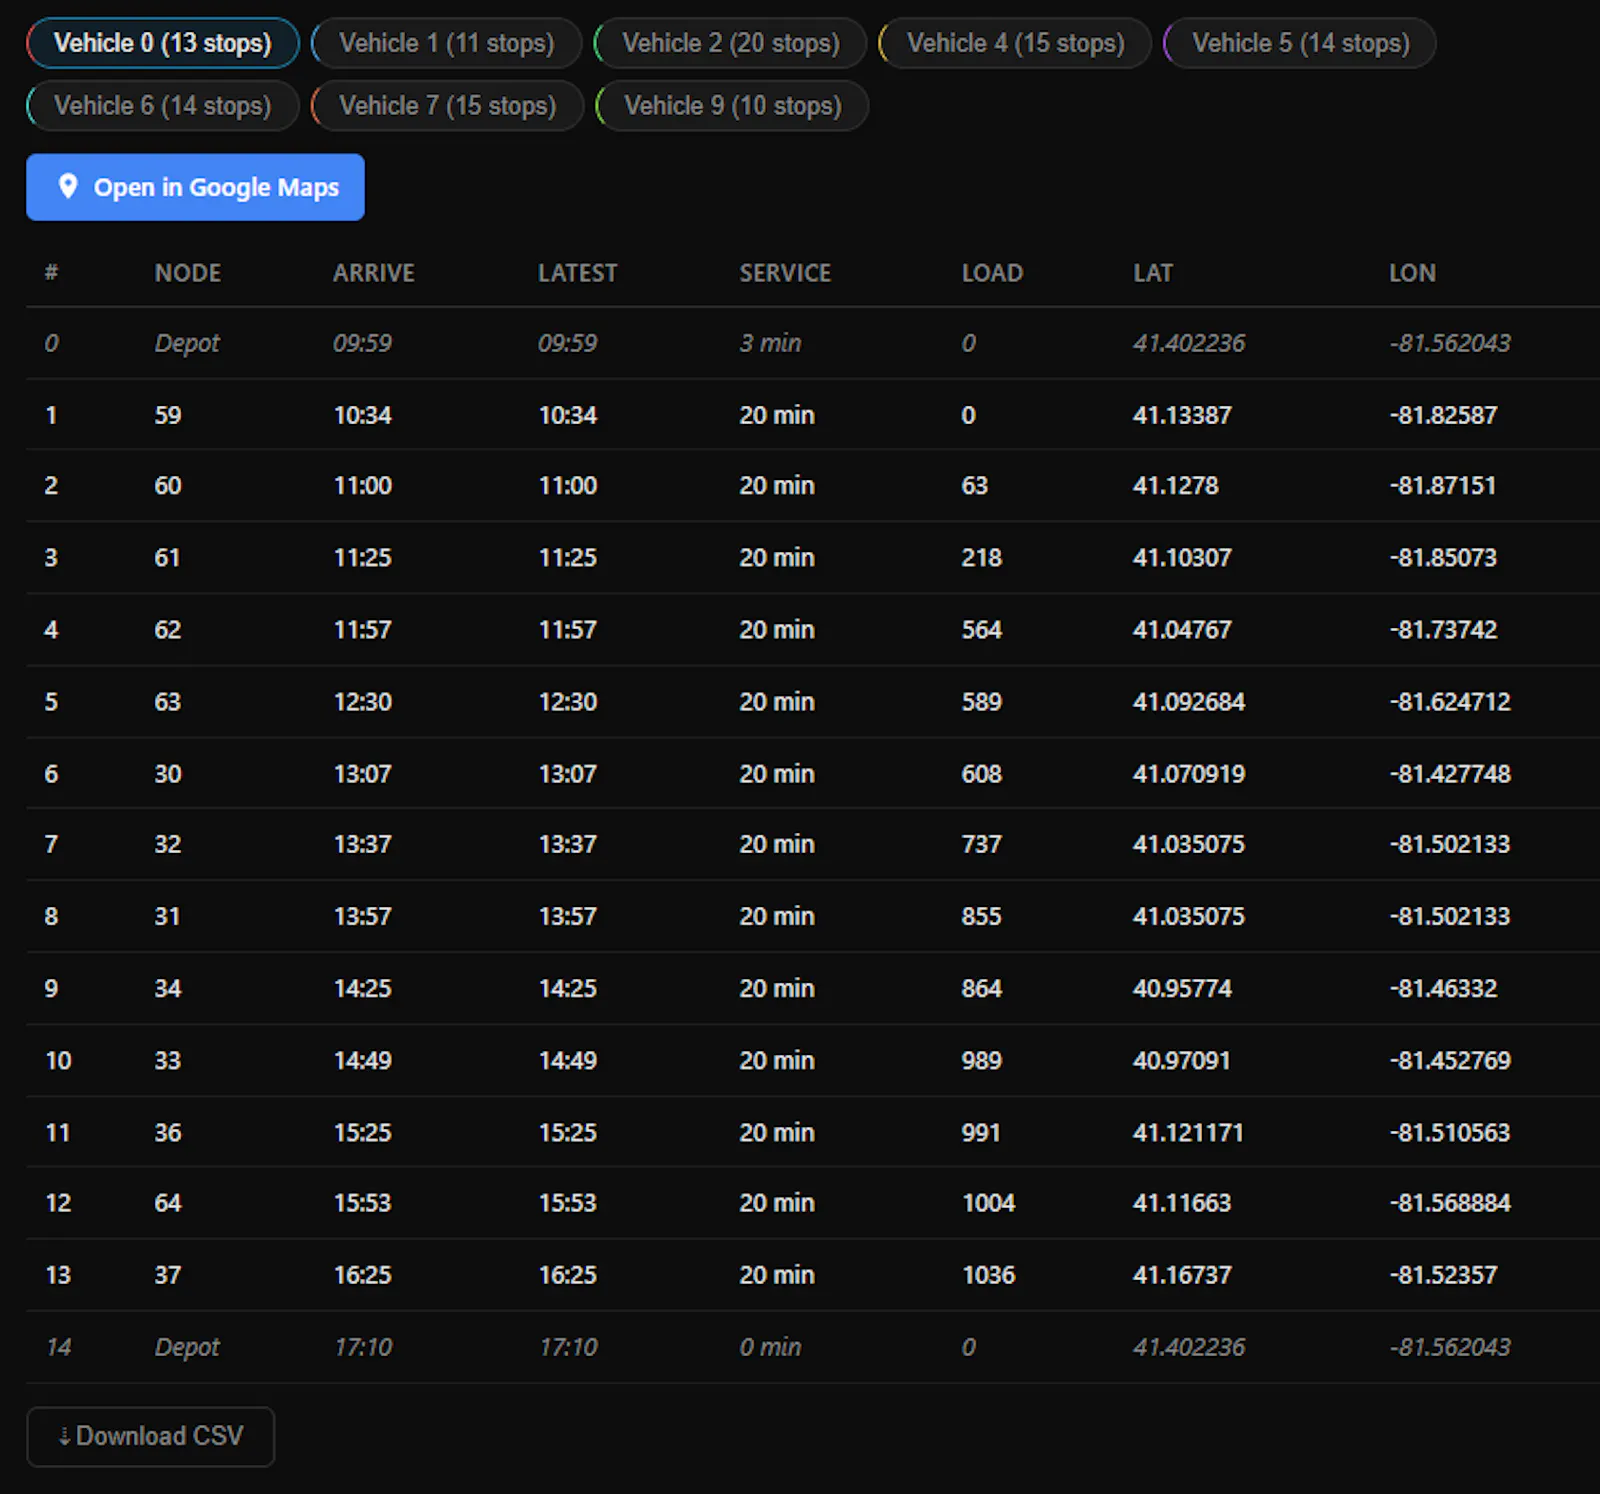Click latitude 41.04767
The width and height of the screenshot is (1600, 1494).
pos(1182,630)
